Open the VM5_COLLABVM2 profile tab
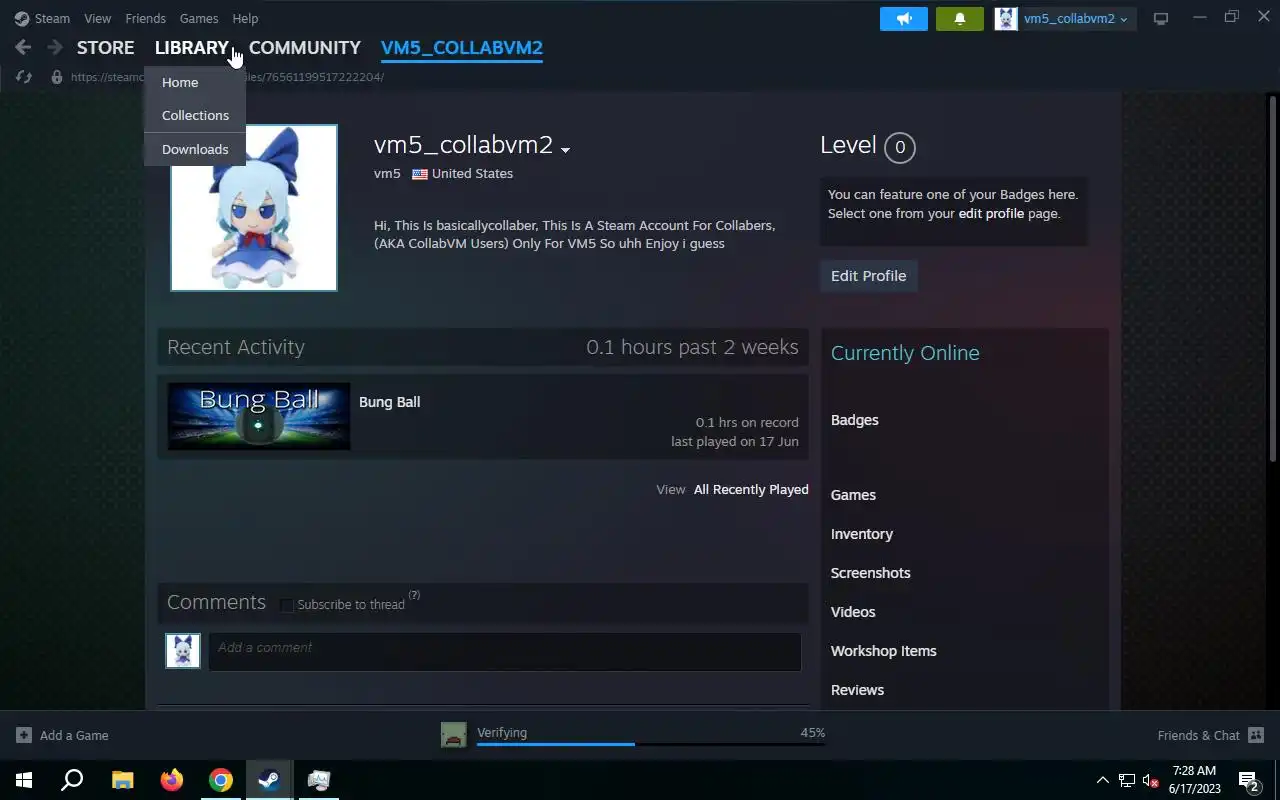Image resolution: width=1280 pixels, height=800 pixels. coord(462,47)
